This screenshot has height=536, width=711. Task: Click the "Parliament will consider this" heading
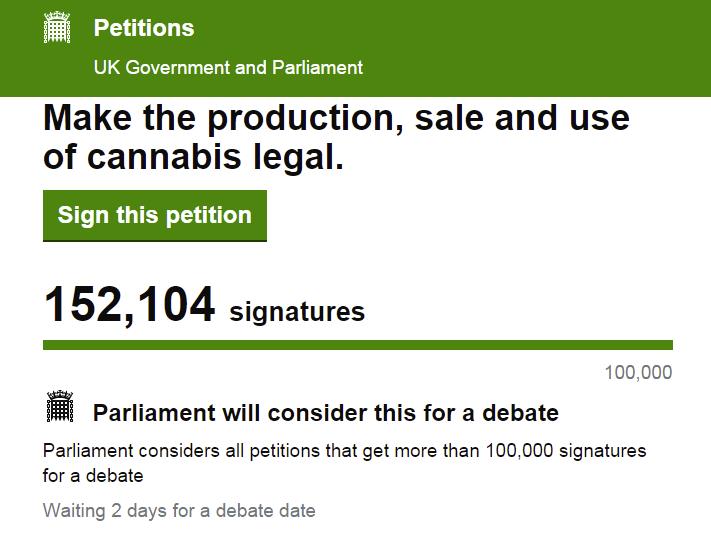point(325,413)
